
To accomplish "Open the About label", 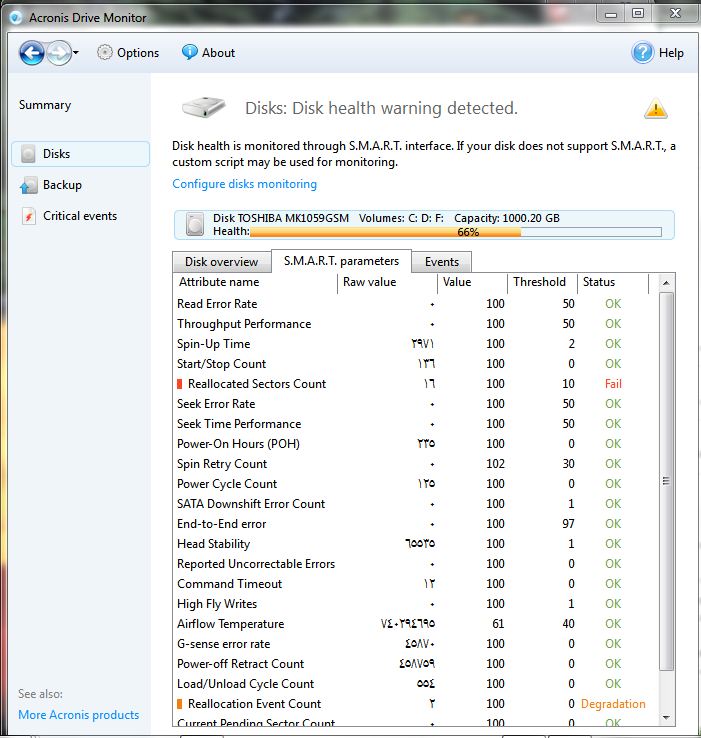I will [x=218, y=53].
